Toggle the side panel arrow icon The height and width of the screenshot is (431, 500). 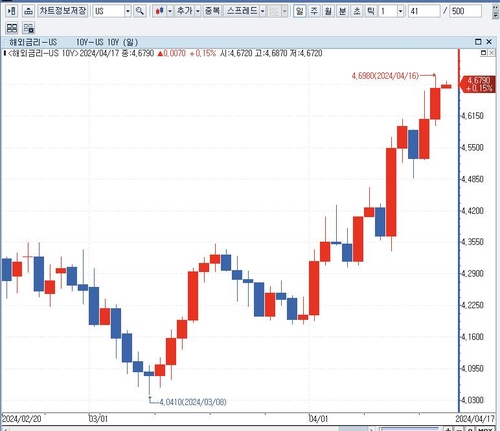point(12,11)
